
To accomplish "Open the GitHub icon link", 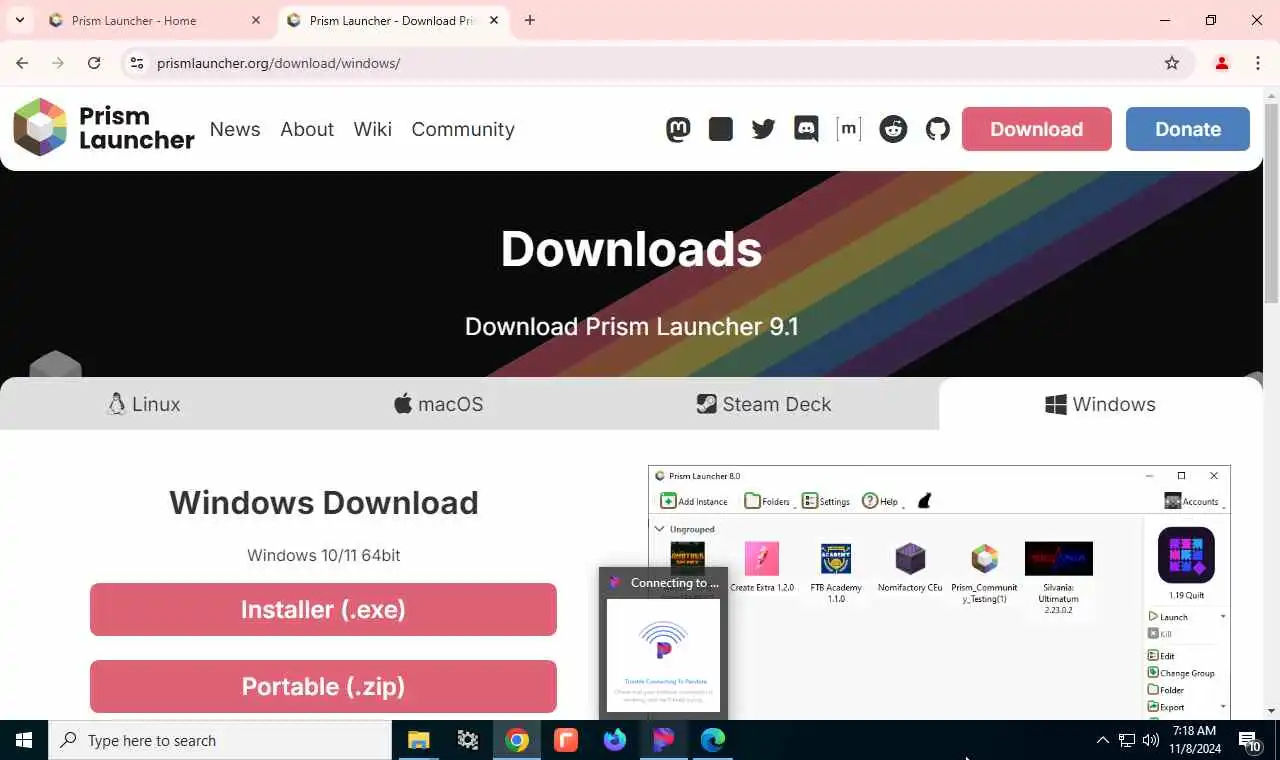I will [x=937, y=129].
